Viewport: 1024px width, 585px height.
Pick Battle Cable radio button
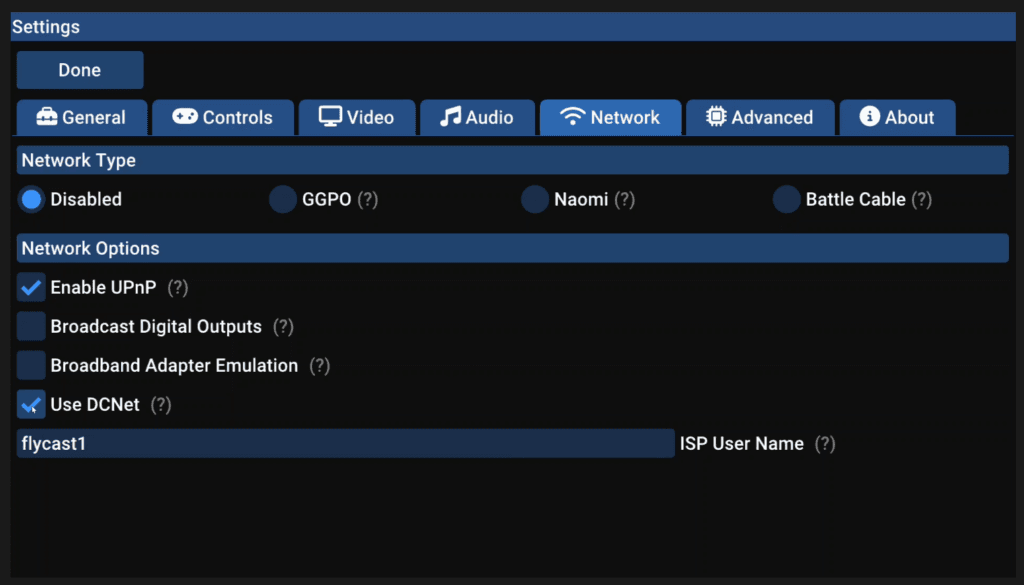tap(787, 200)
